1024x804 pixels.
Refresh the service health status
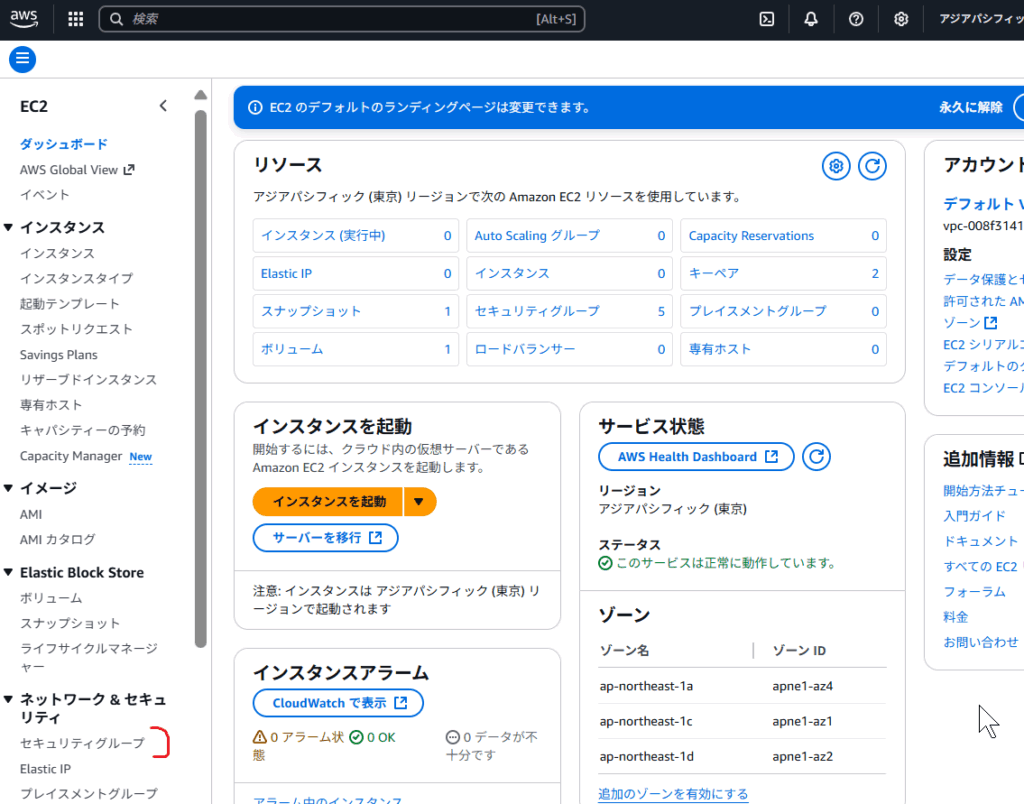point(817,457)
